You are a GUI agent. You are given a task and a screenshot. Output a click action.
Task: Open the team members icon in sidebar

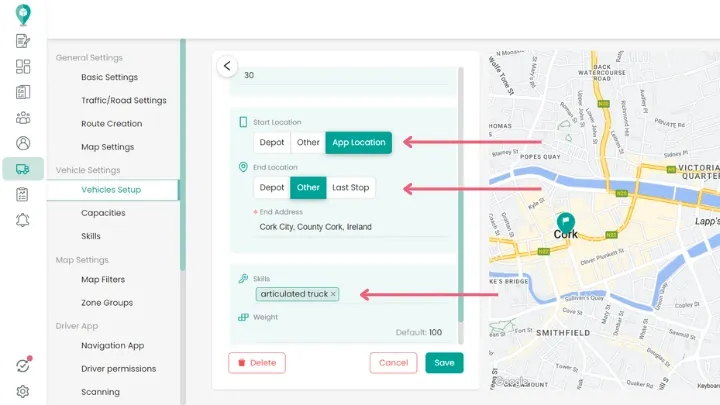click(x=23, y=118)
